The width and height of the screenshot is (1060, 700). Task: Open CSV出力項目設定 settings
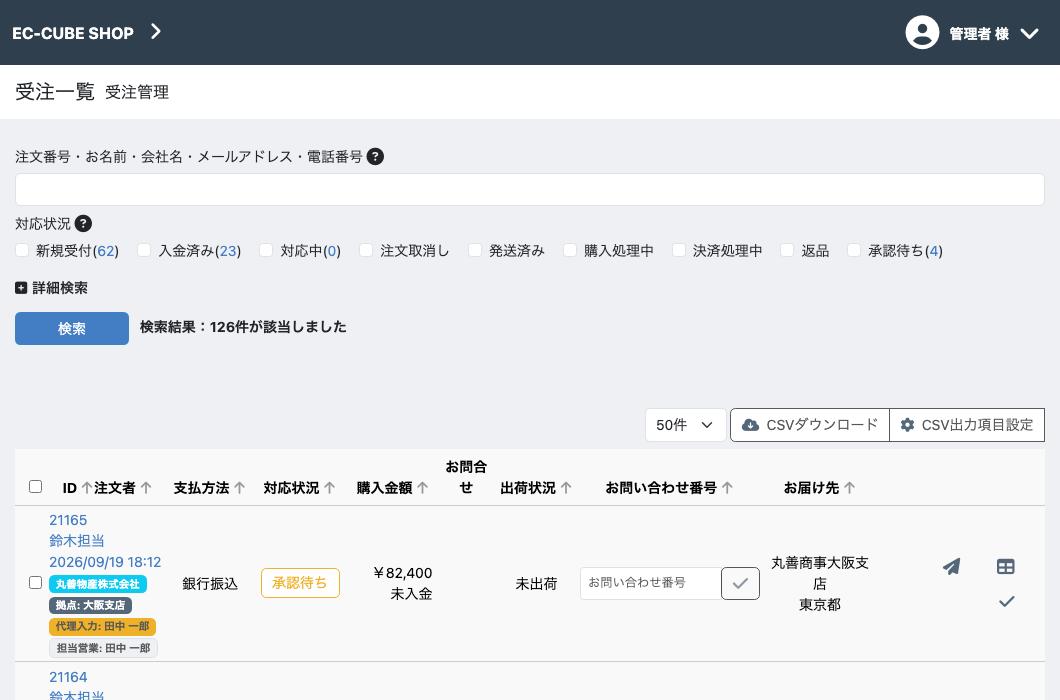(967, 425)
